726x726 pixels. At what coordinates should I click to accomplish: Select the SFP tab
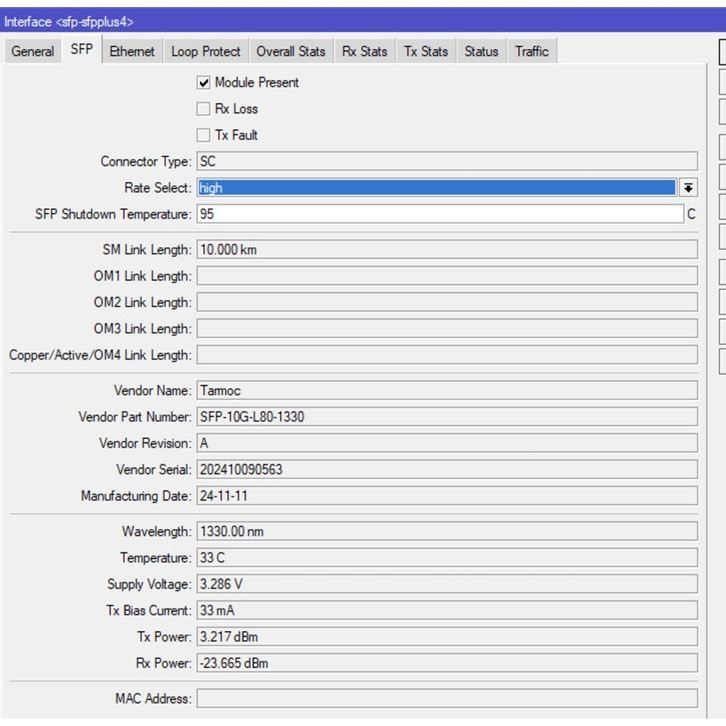click(x=82, y=50)
